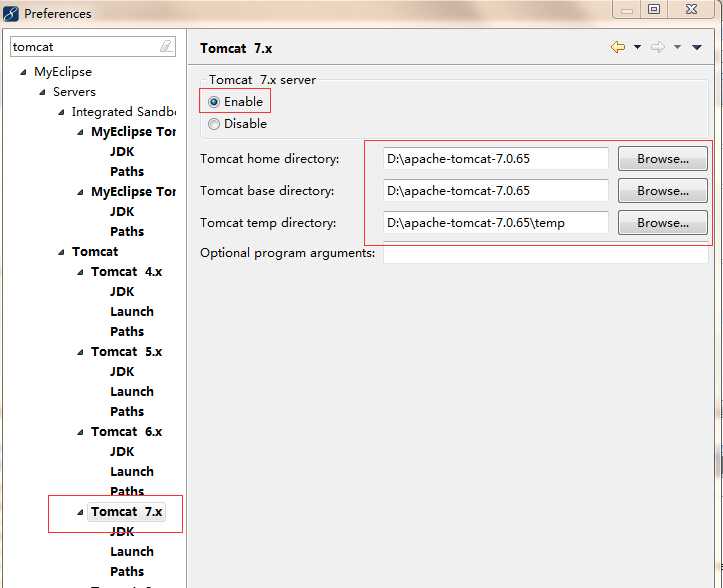Click the MyEclipse app icon in title bar
This screenshot has height=588, width=723.
click(x=11, y=14)
